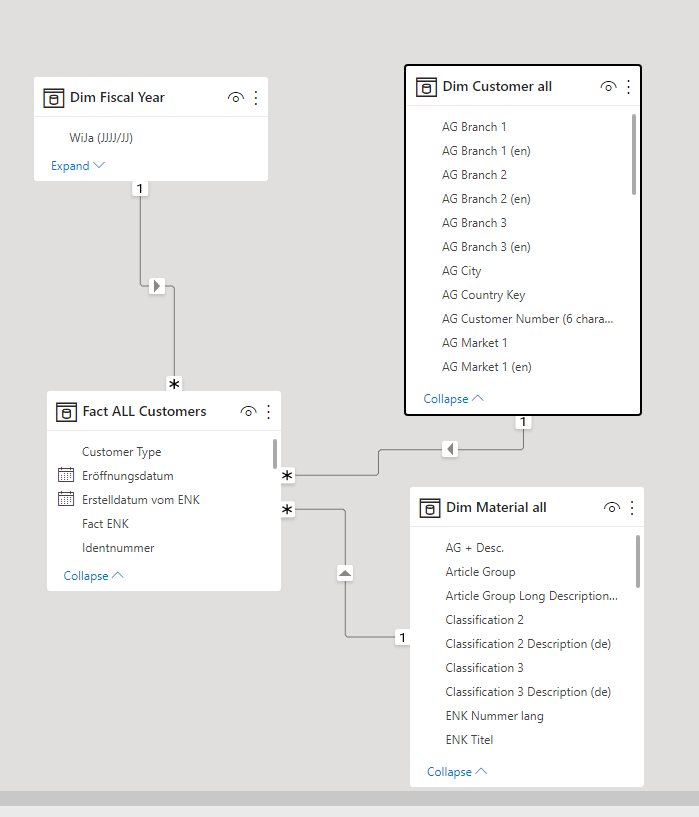Select the Classification 2 Description (de) field
This screenshot has width=699, height=817.
coord(528,643)
